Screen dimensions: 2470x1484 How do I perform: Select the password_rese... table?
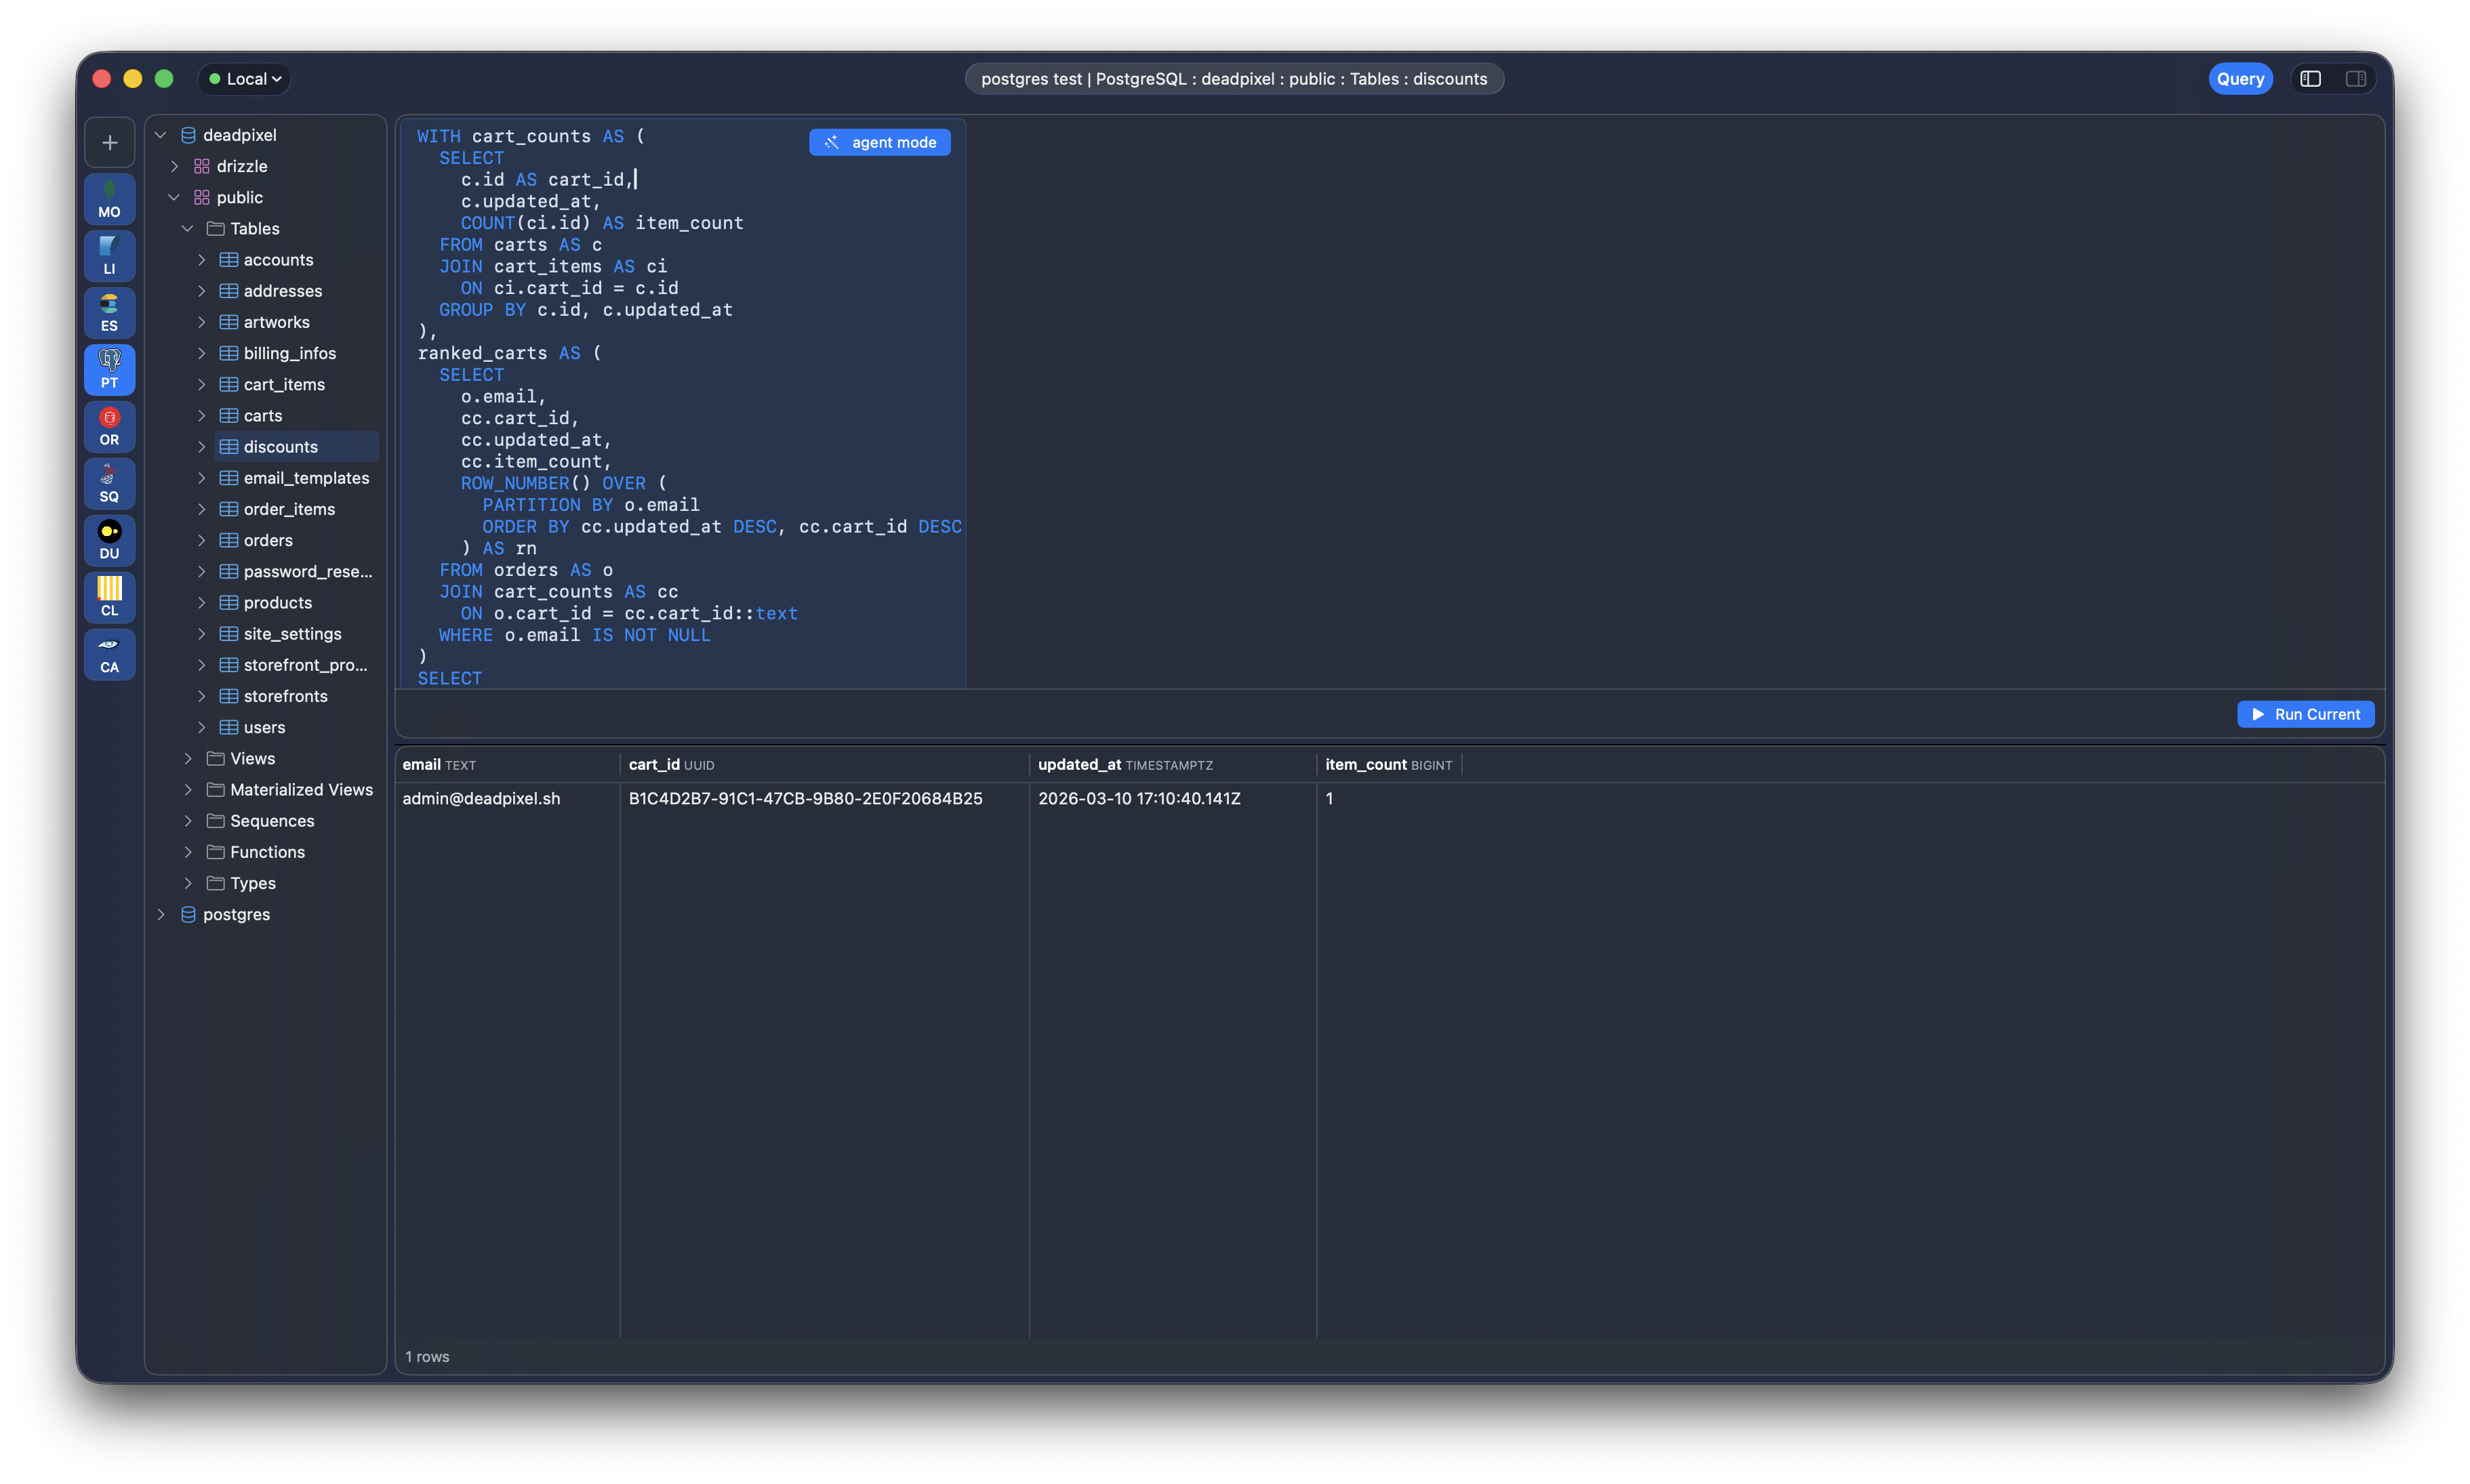click(x=308, y=571)
